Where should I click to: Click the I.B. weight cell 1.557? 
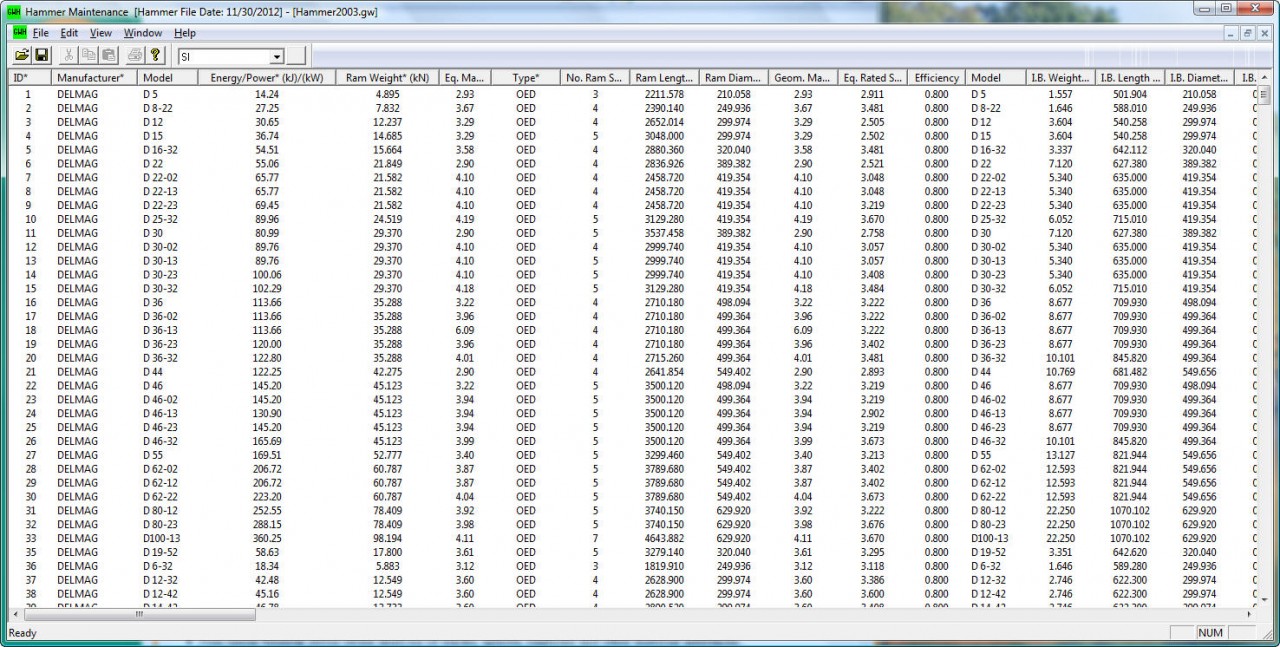[x=1060, y=94]
